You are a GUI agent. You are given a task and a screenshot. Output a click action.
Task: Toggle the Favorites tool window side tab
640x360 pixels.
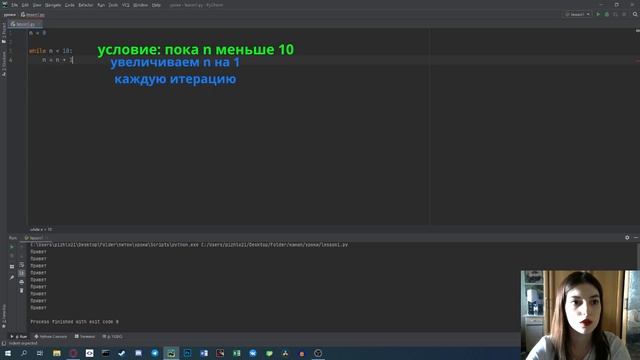click(4, 316)
